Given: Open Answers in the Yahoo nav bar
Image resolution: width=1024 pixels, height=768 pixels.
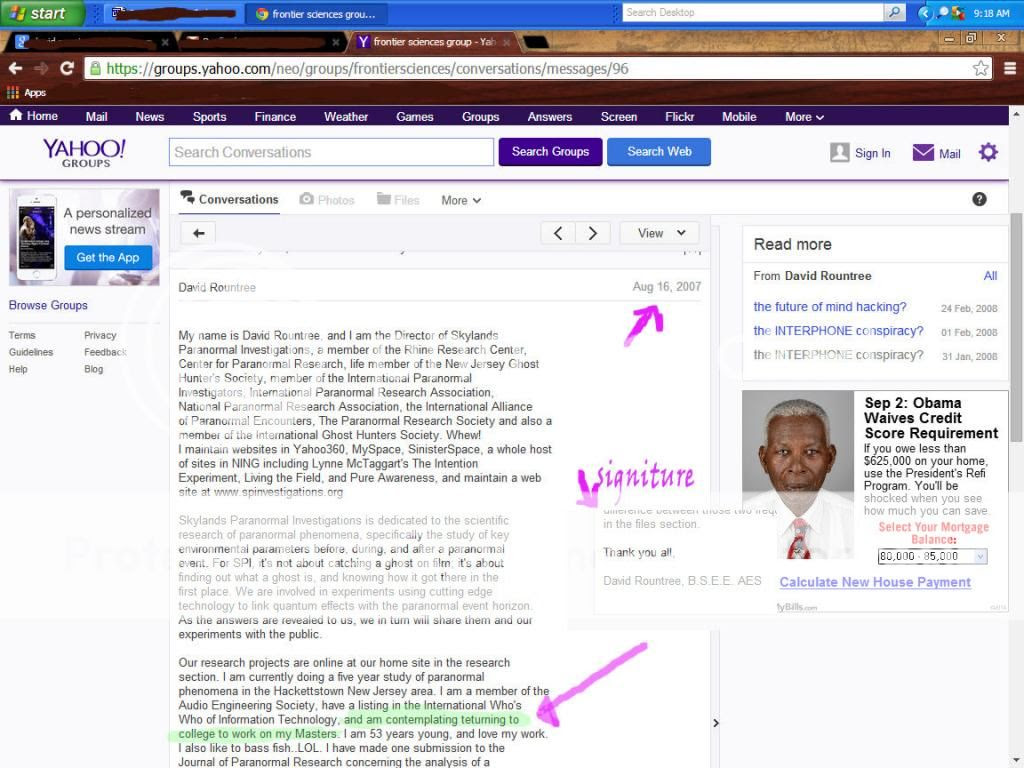Looking at the screenshot, I should click(550, 116).
